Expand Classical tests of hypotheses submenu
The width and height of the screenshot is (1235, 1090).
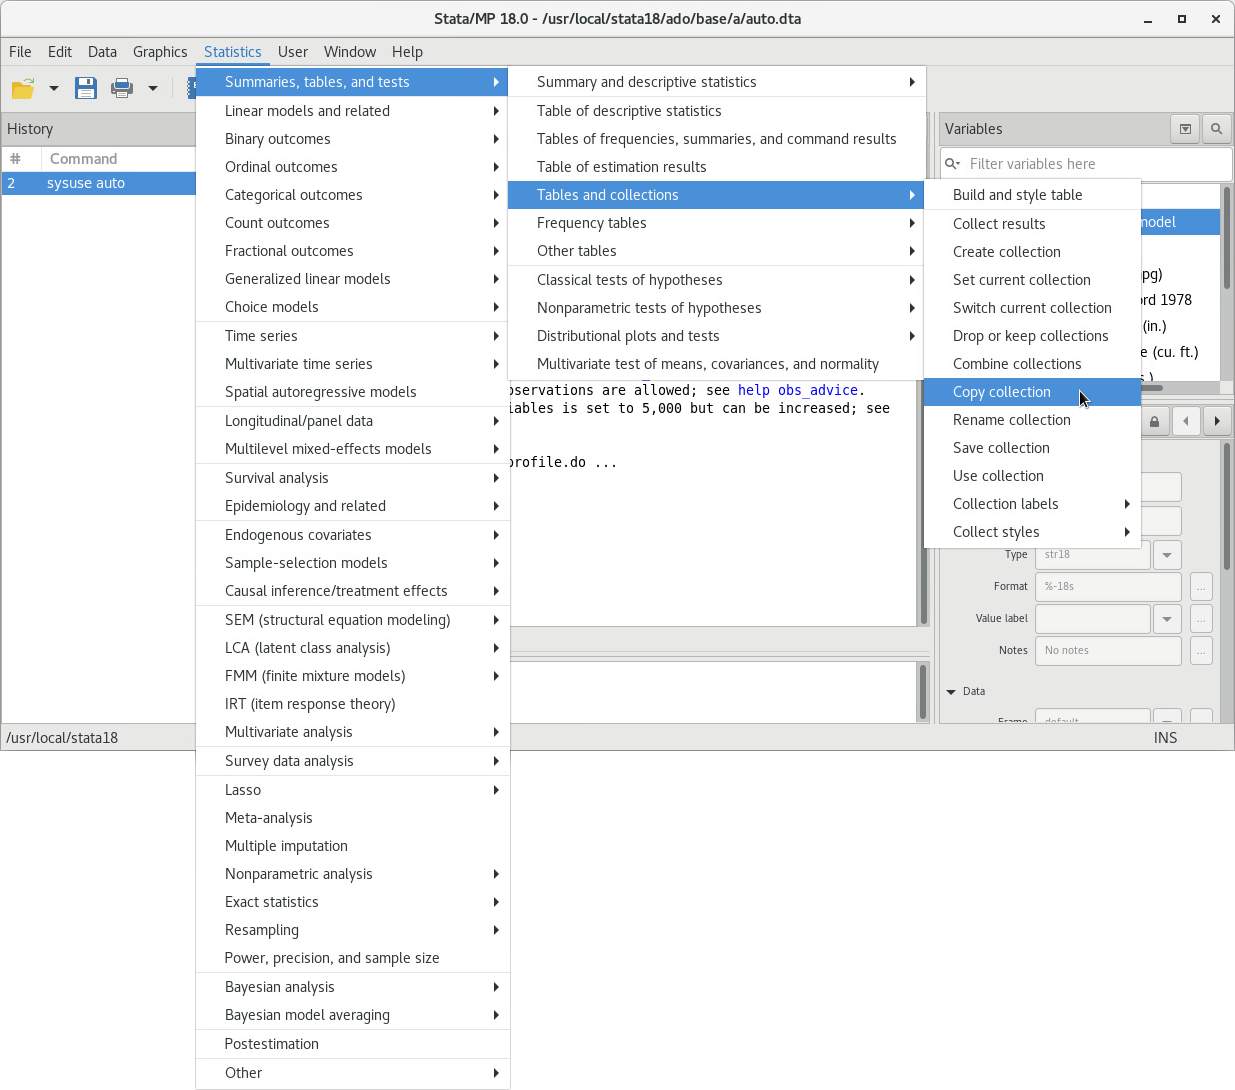tap(716, 280)
